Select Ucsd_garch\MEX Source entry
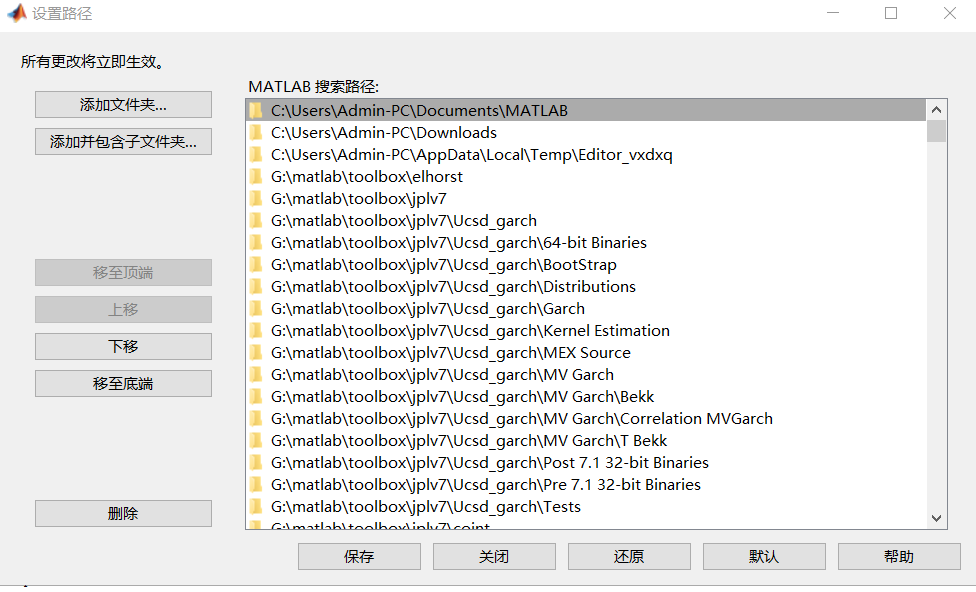 [586, 352]
